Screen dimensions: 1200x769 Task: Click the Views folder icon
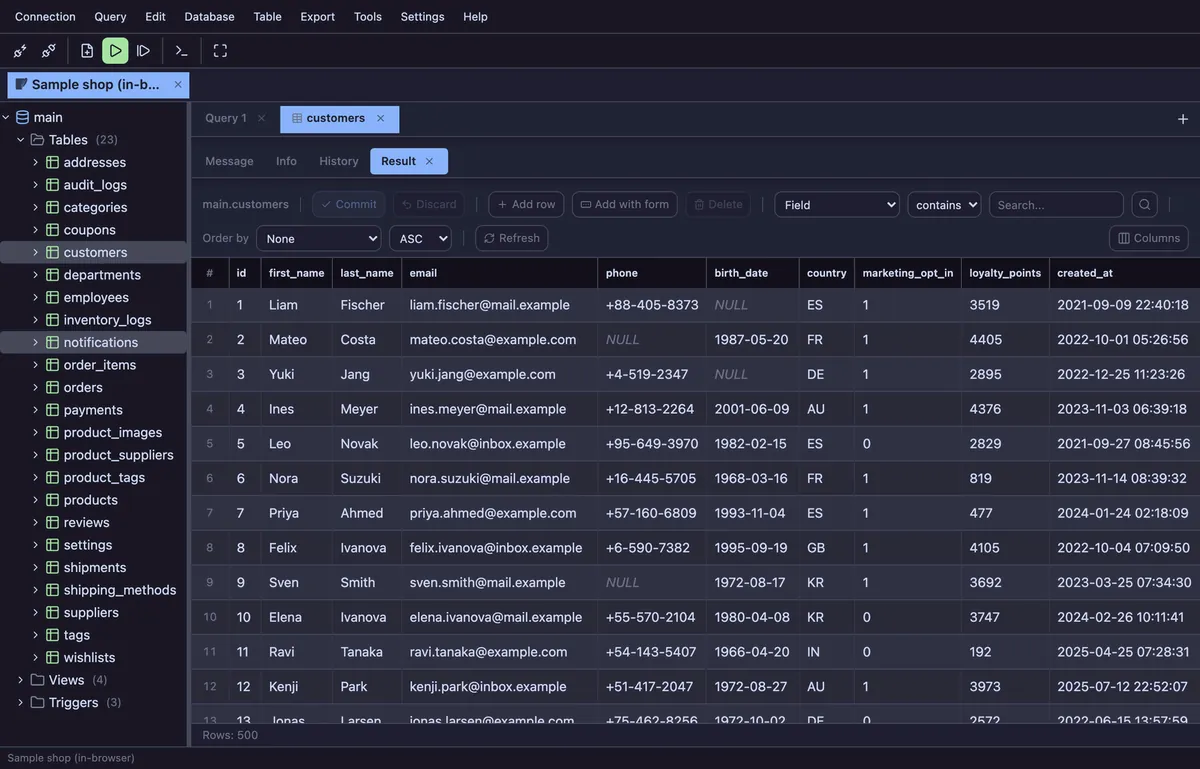point(37,680)
